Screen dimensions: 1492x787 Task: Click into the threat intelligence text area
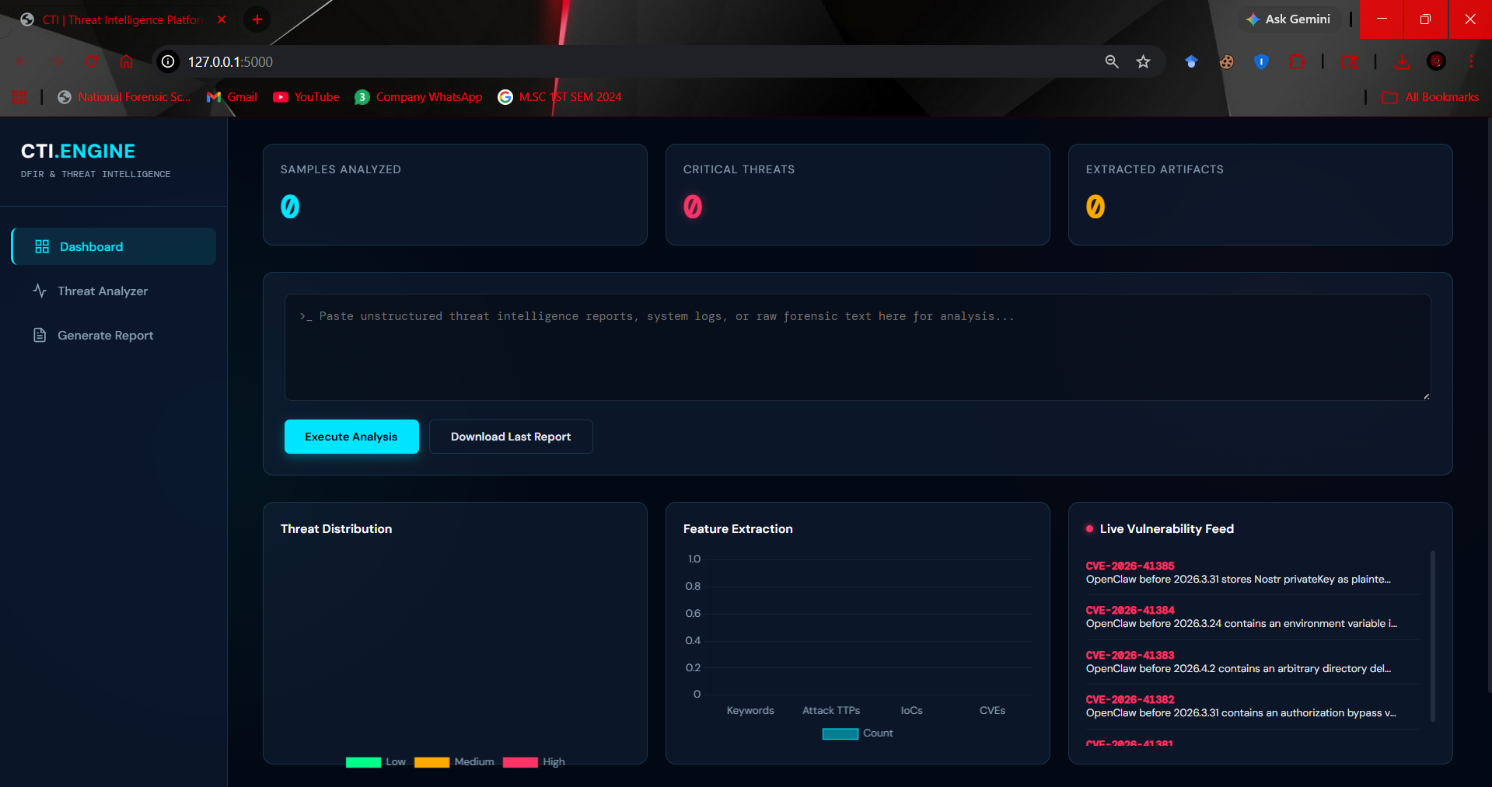pos(857,347)
